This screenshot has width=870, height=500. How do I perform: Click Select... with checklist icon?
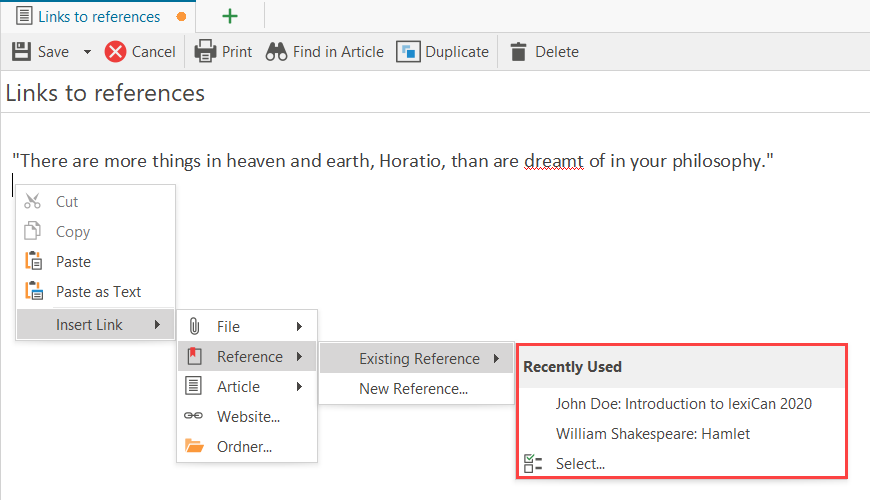580,464
